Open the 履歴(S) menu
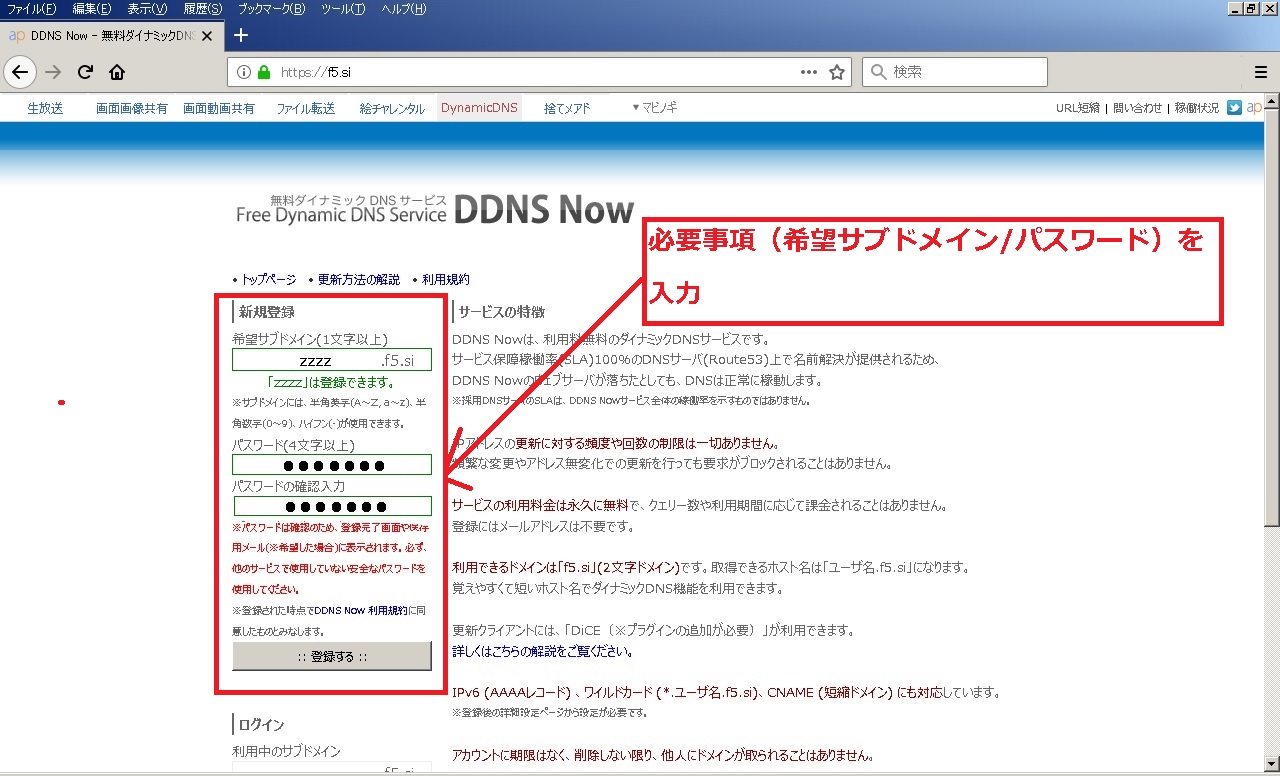The height and width of the screenshot is (776, 1280). 202,9
